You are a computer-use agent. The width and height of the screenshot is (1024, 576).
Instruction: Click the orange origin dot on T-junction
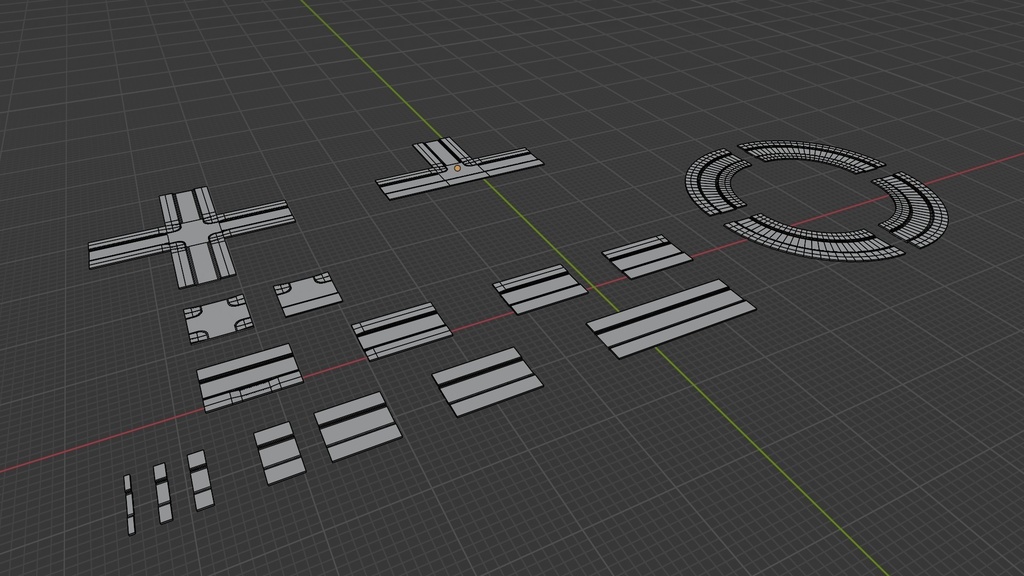pos(457,168)
